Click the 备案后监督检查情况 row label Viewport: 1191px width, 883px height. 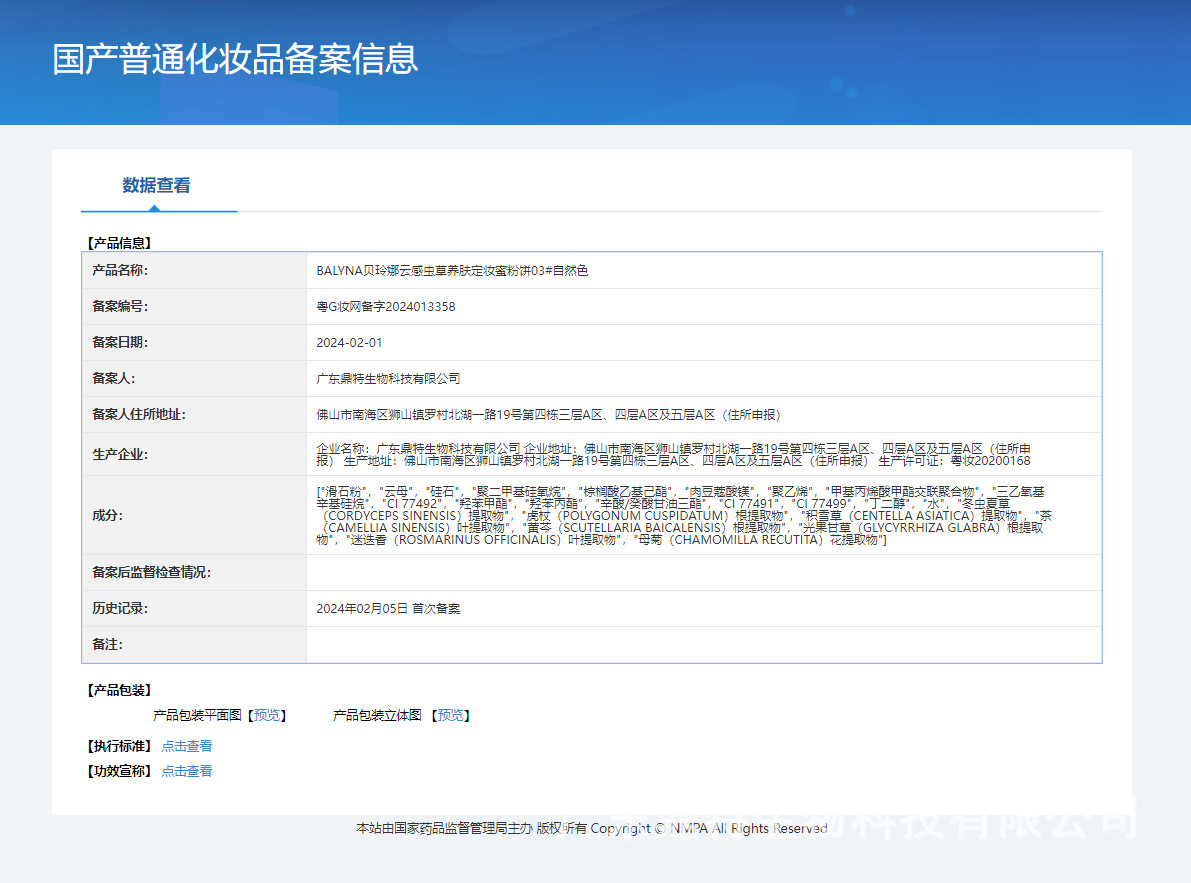tap(150, 571)
